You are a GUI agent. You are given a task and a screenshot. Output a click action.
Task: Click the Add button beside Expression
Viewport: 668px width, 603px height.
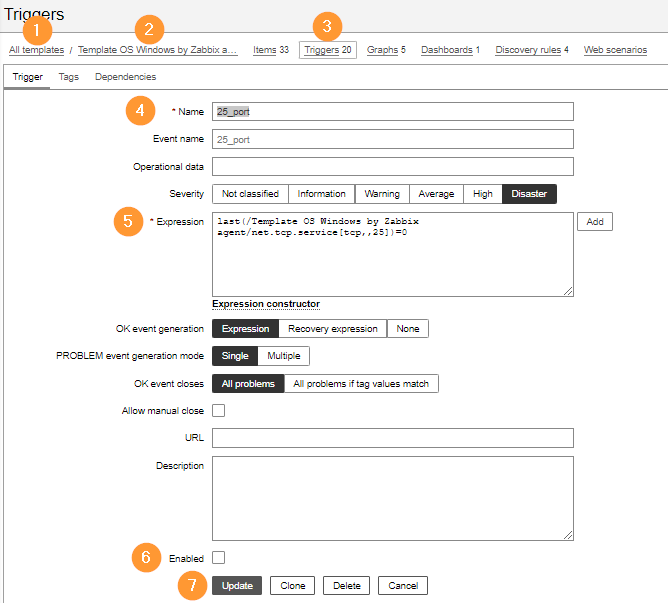tap(595, 222)
